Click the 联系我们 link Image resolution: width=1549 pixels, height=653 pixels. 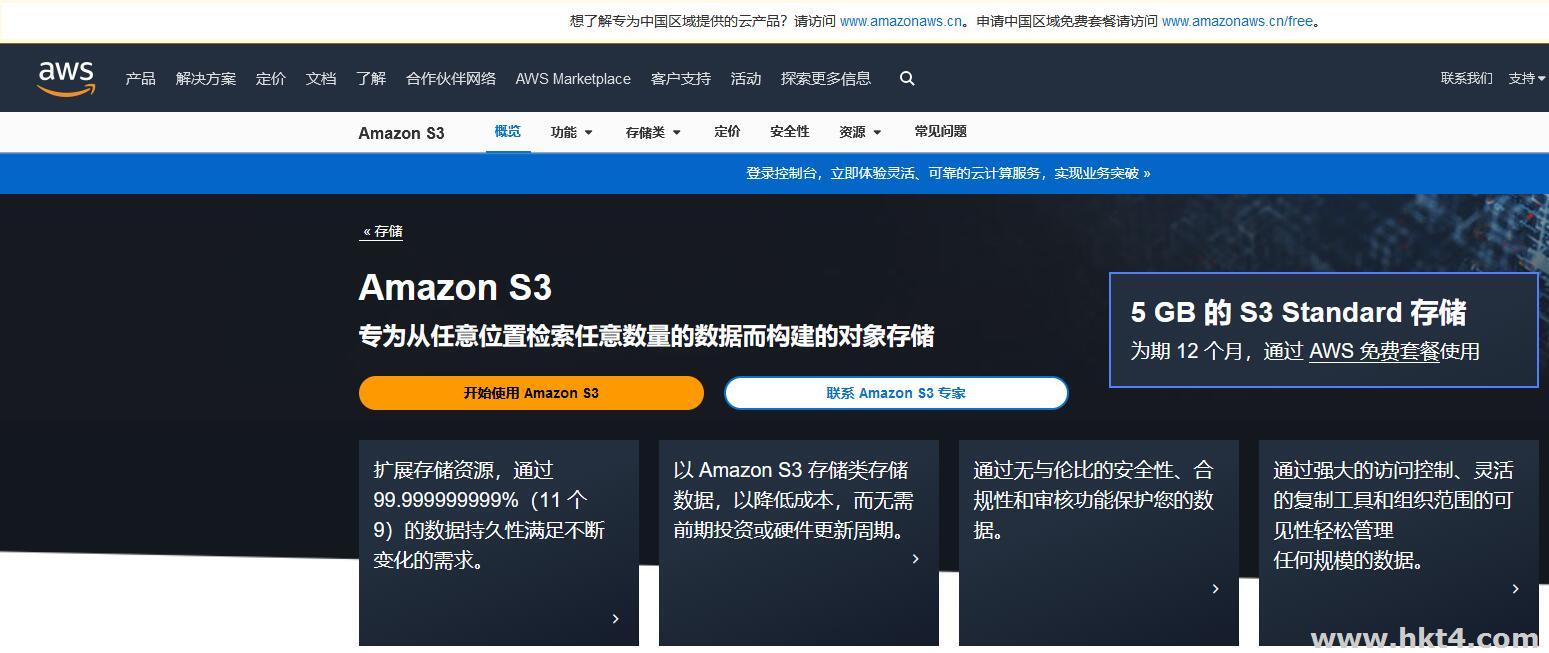1467,78
